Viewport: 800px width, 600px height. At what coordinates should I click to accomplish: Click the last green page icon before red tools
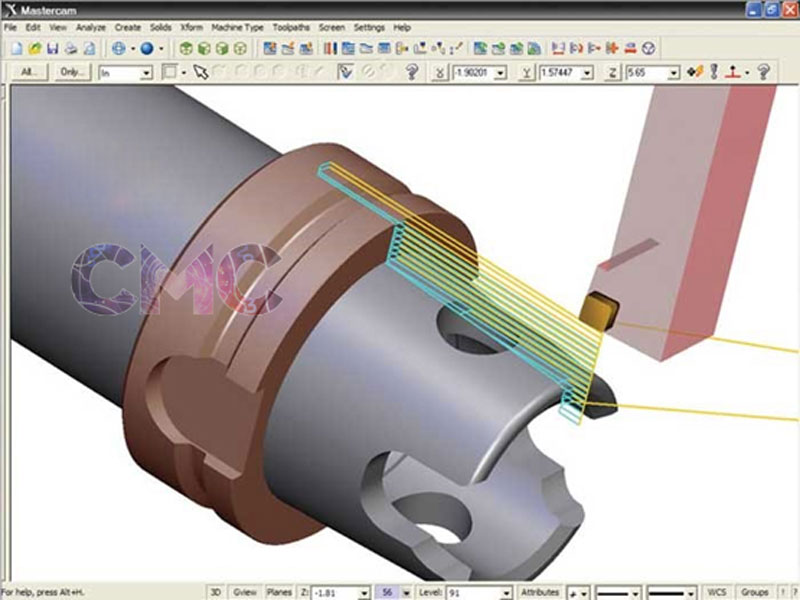534,48
